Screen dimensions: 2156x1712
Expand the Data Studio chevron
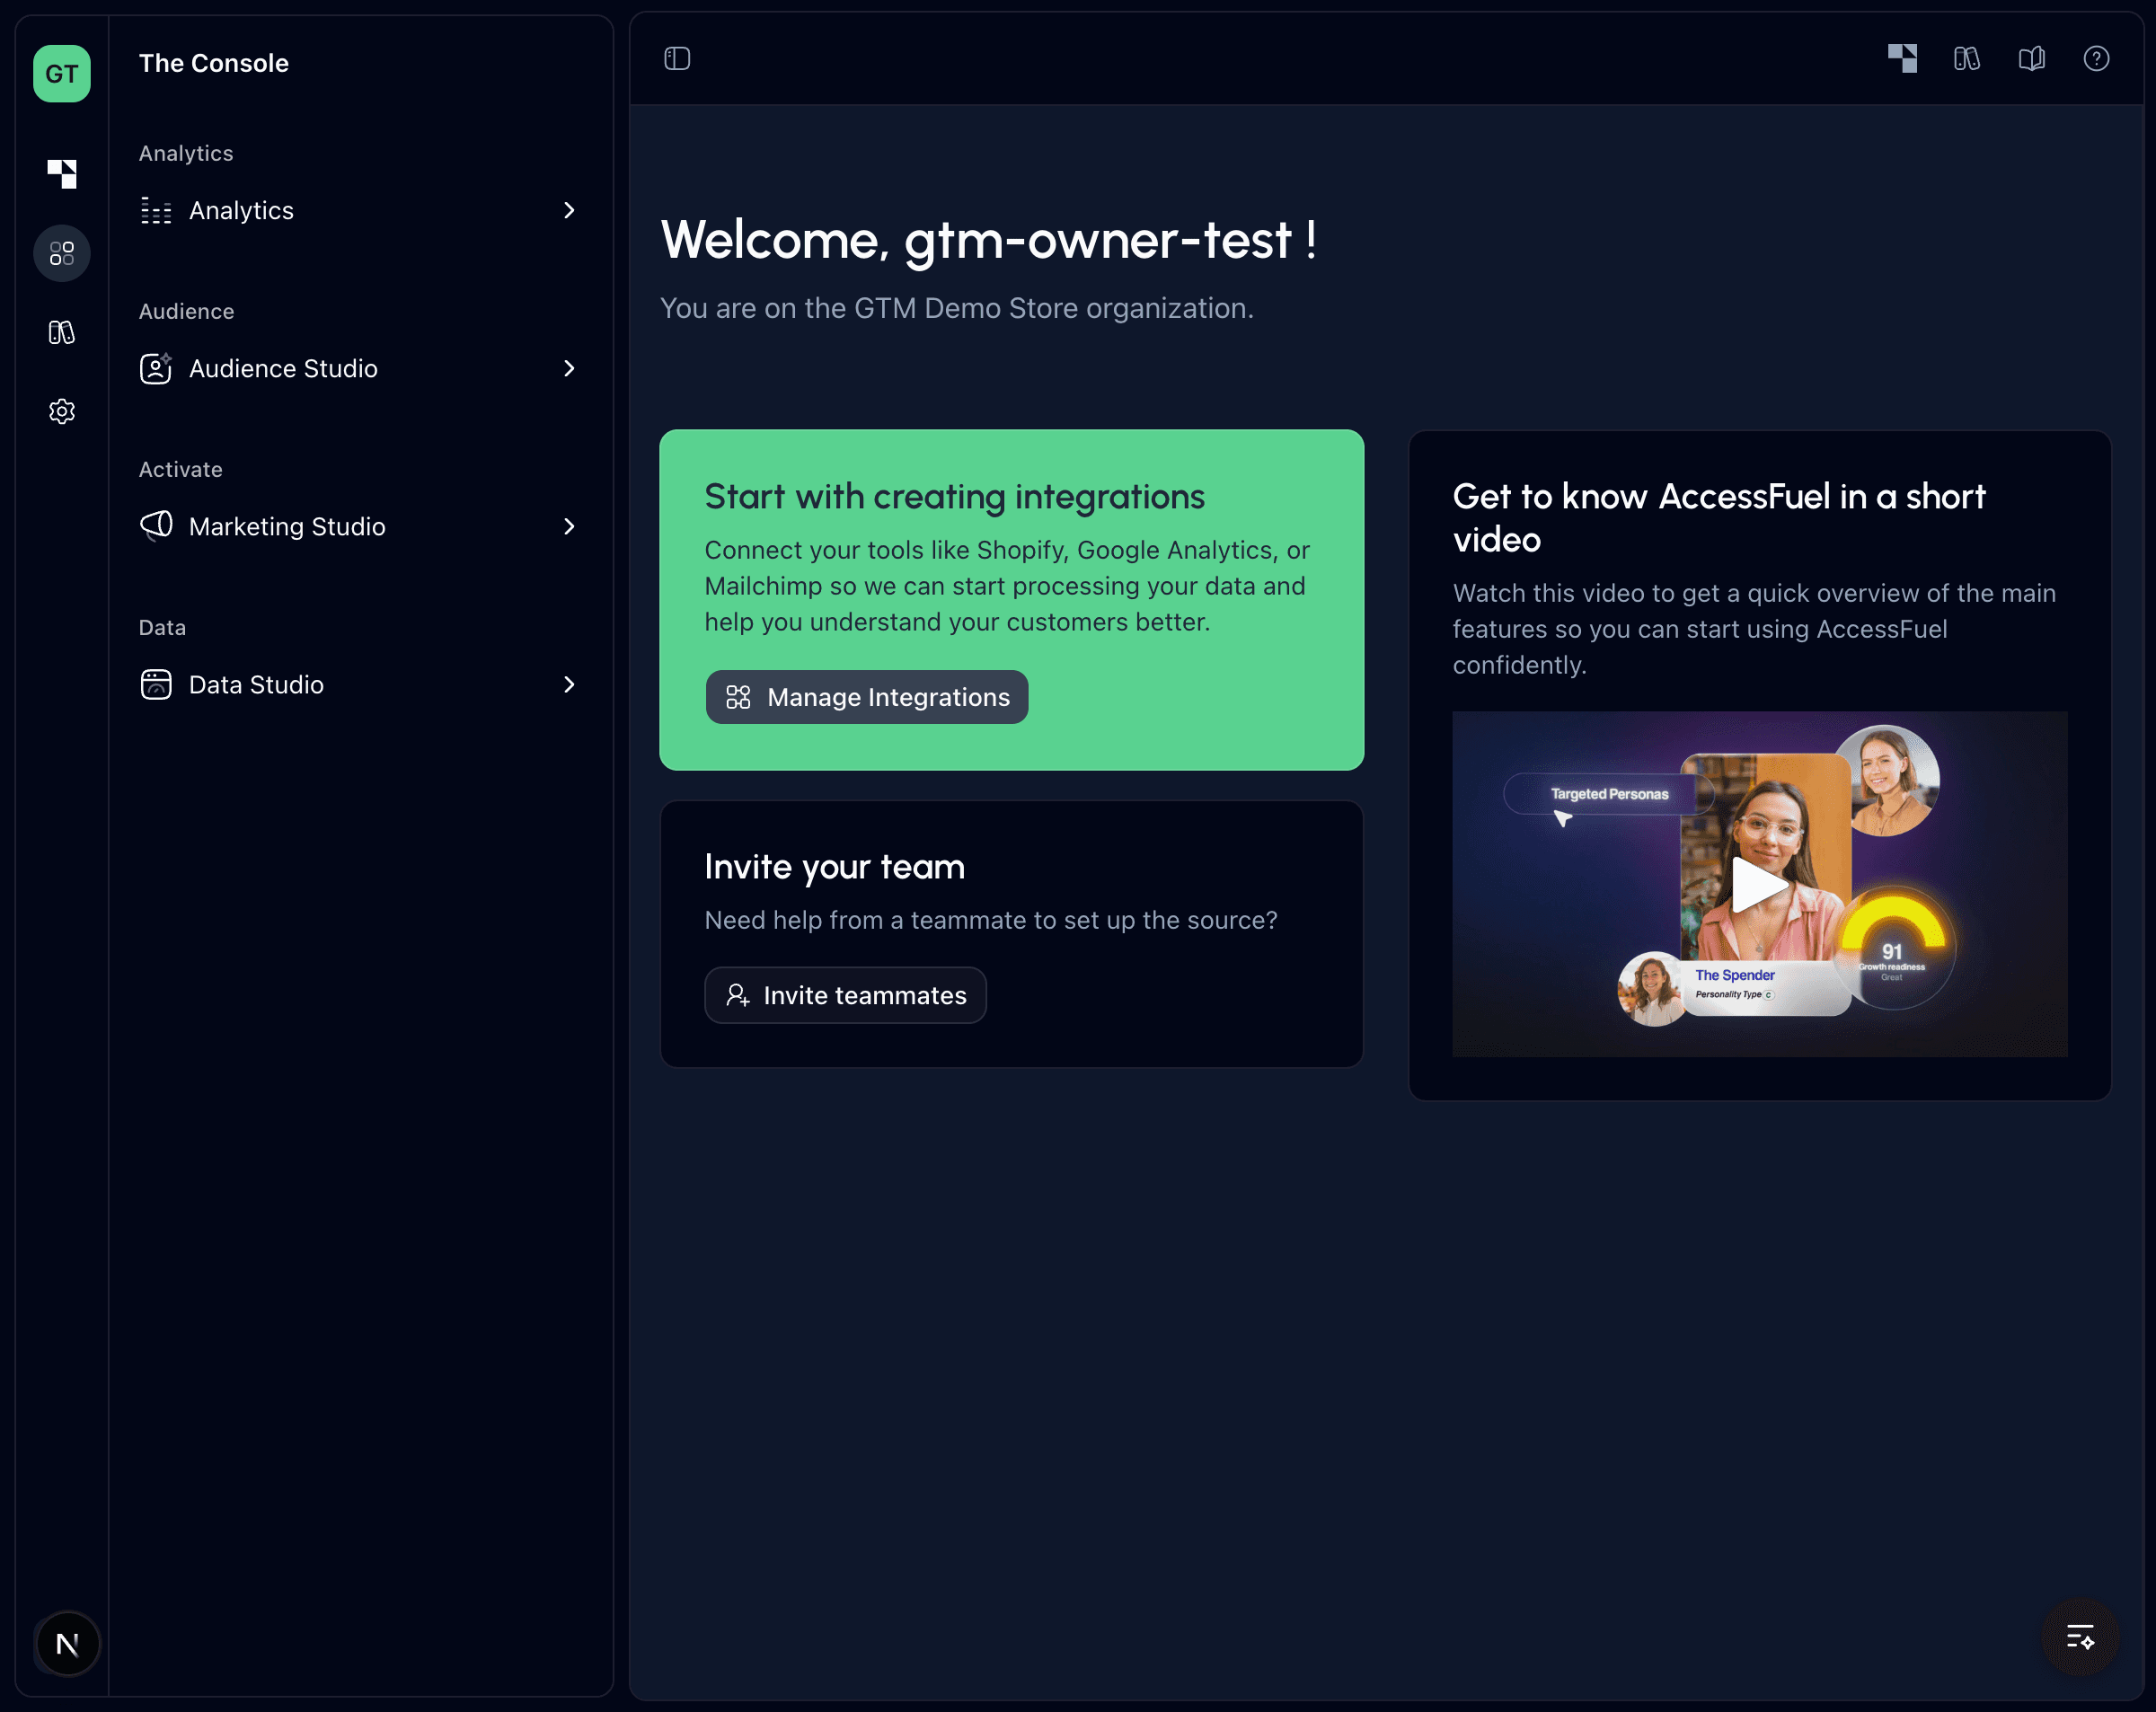tap(570, 685)
